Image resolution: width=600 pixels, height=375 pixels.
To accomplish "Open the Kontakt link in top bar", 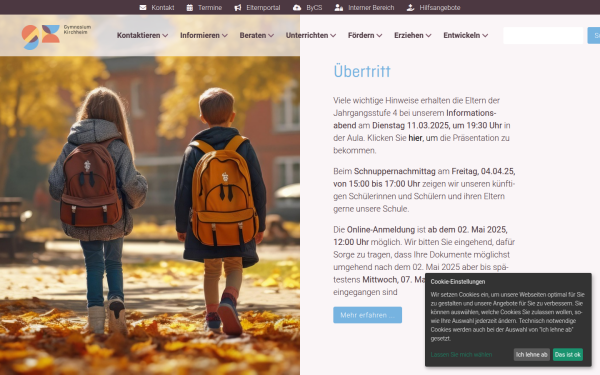I will [x=163, y=8].
